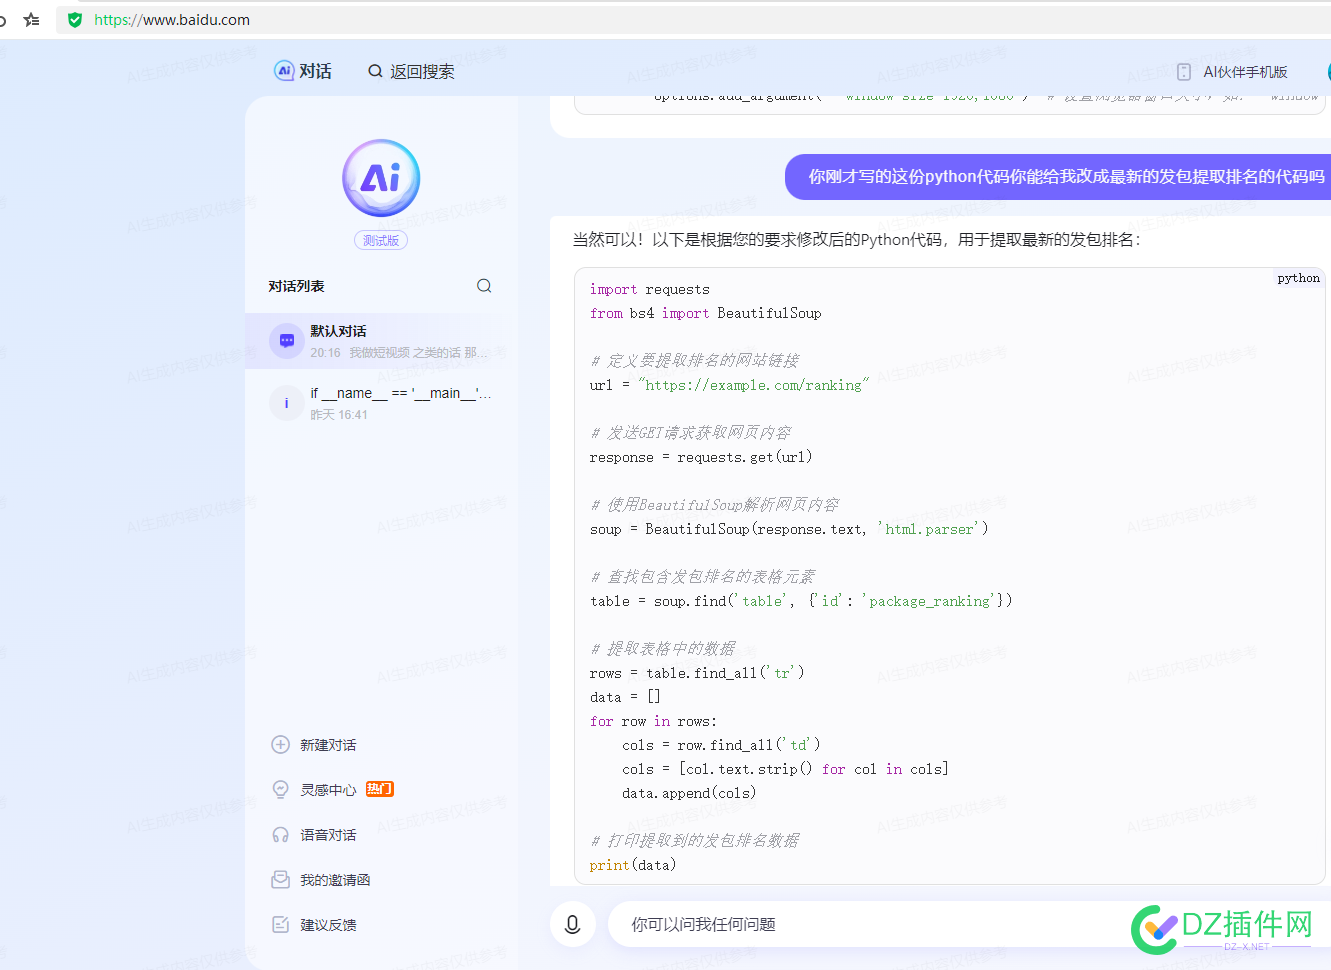Click the browser favorites star icon
Image resolution: width=1331 pixels, height=970 pixels.
tap(32, 20)
